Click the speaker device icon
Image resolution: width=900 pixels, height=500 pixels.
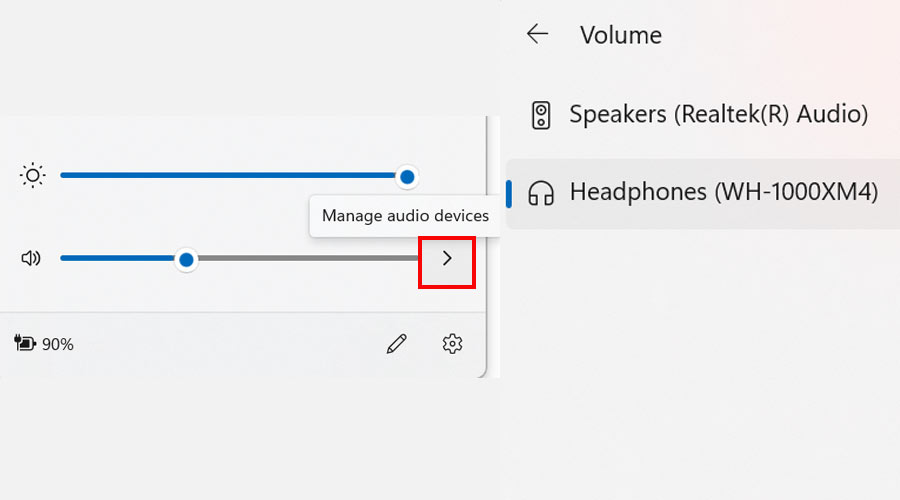coord(541,115)
